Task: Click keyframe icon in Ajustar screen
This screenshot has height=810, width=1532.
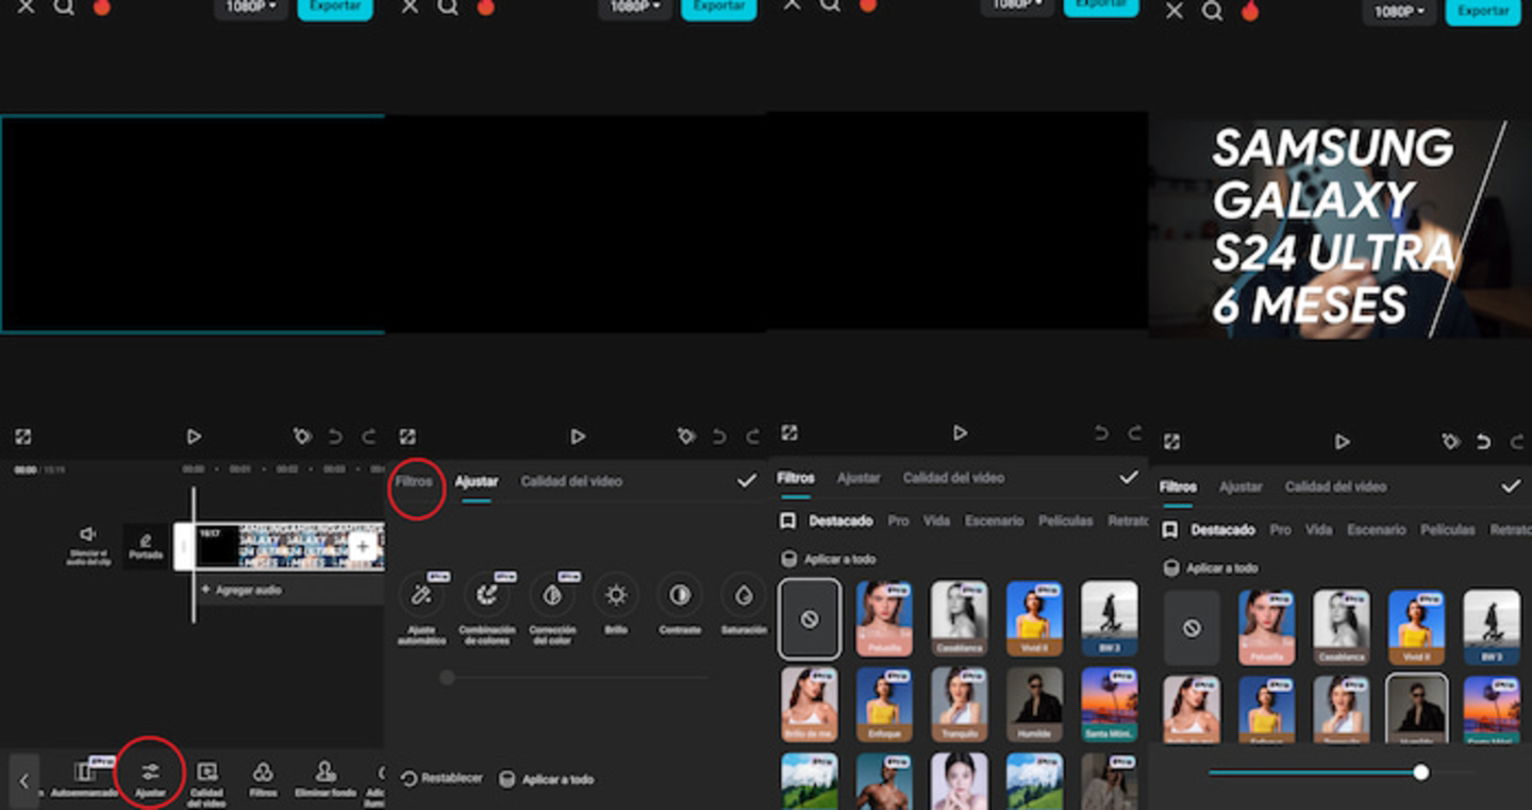Action: point(686,436)
